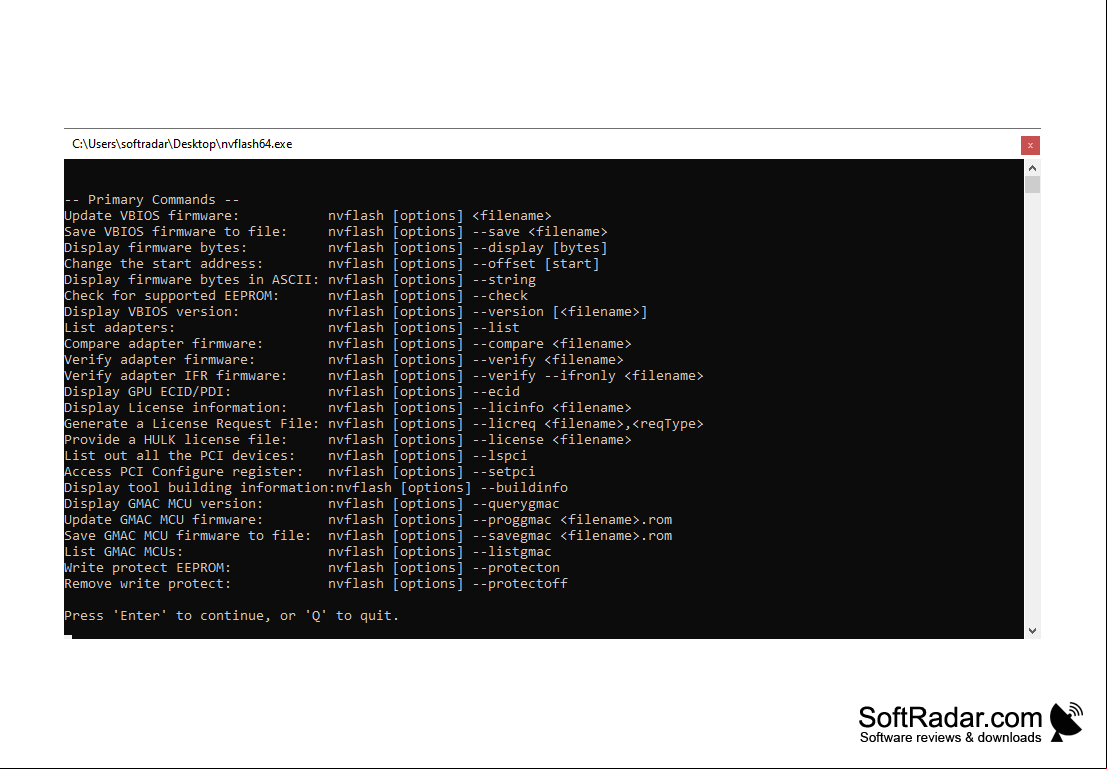1107x769 pixels.
Task: Click the '--display [bytes]' option text
Action: 540,248
